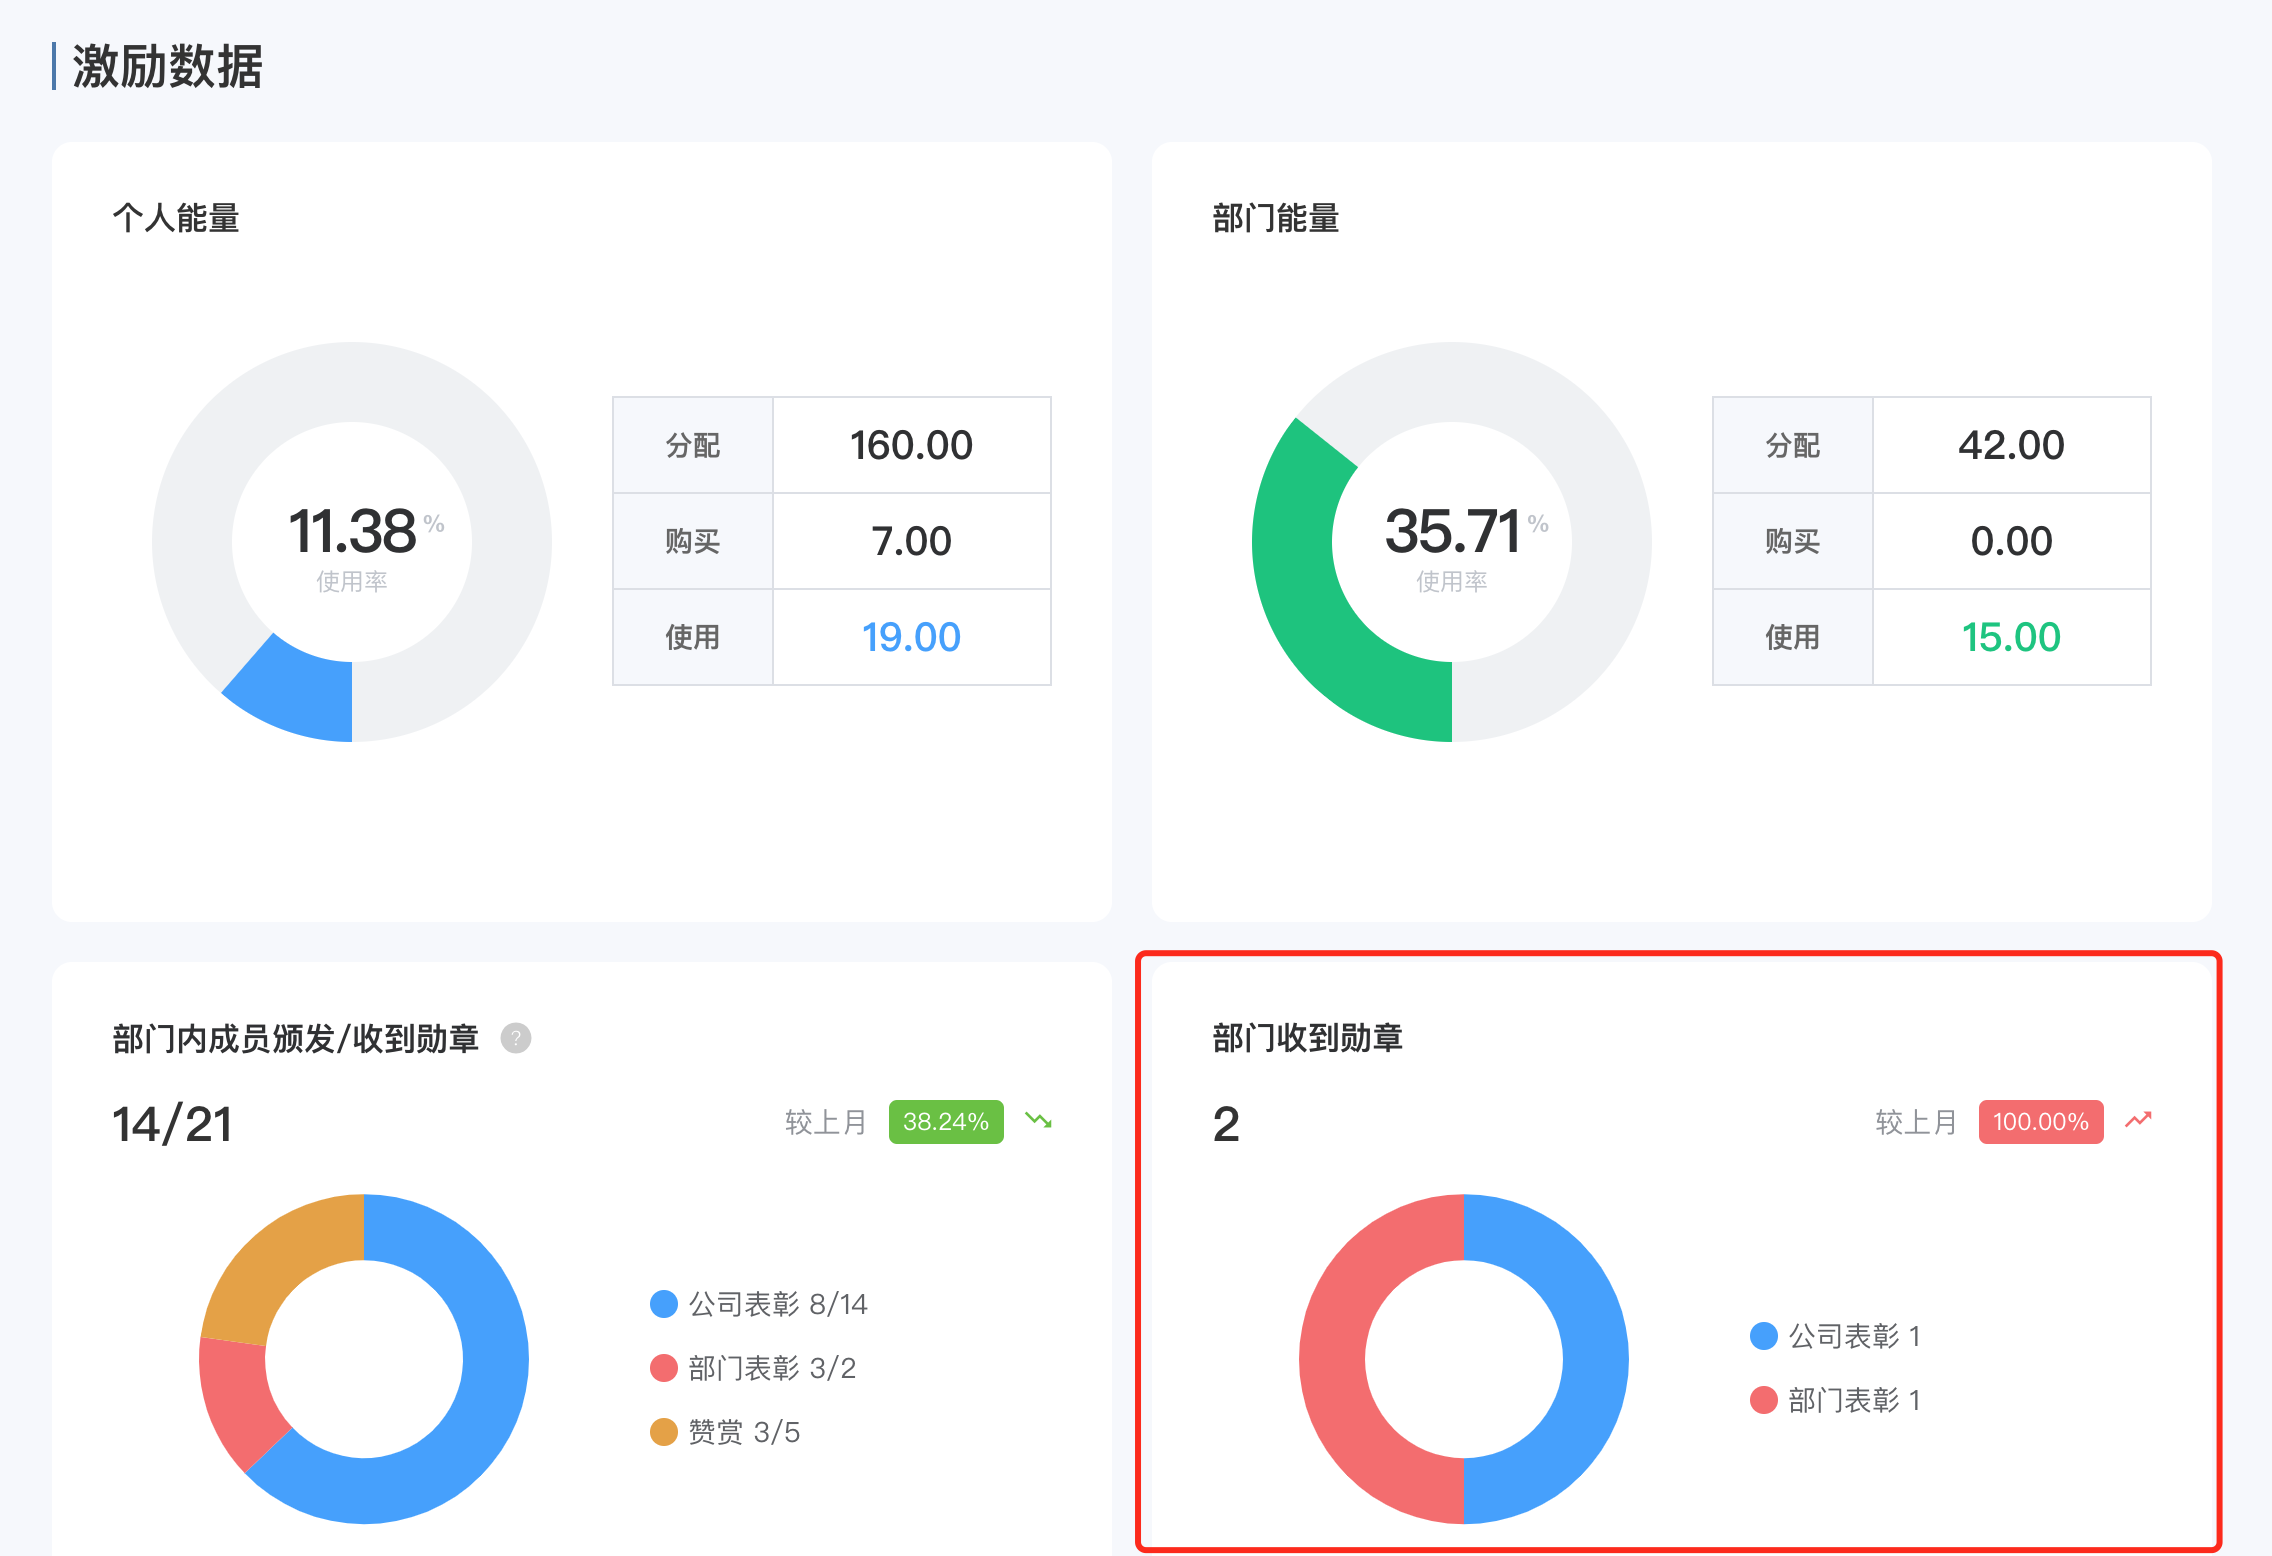
Task: Click the 14/21 medals count
Action: click(172, 1124)
